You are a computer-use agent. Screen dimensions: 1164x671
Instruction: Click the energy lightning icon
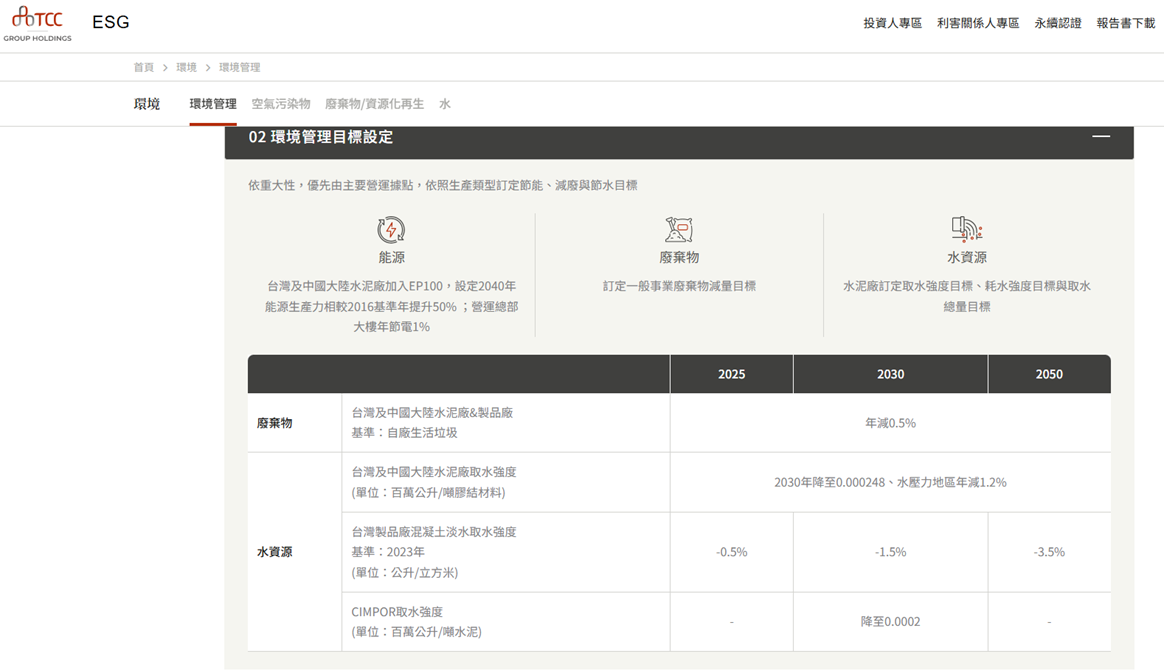[x=391, y=230]
